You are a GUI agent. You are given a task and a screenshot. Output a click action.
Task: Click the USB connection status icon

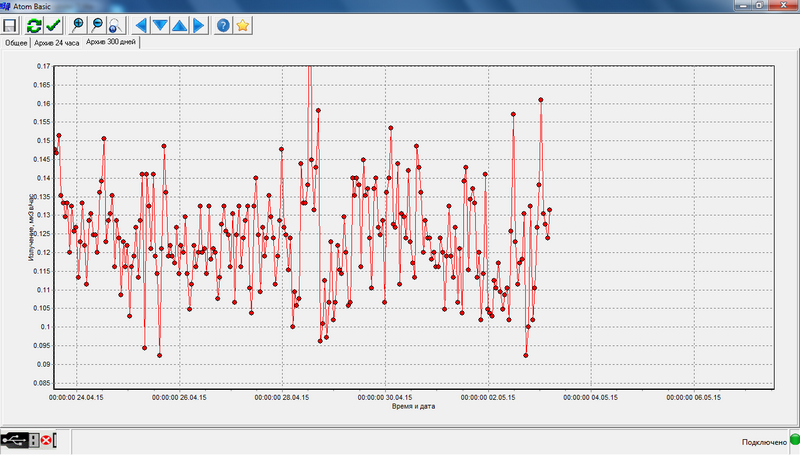14,440
